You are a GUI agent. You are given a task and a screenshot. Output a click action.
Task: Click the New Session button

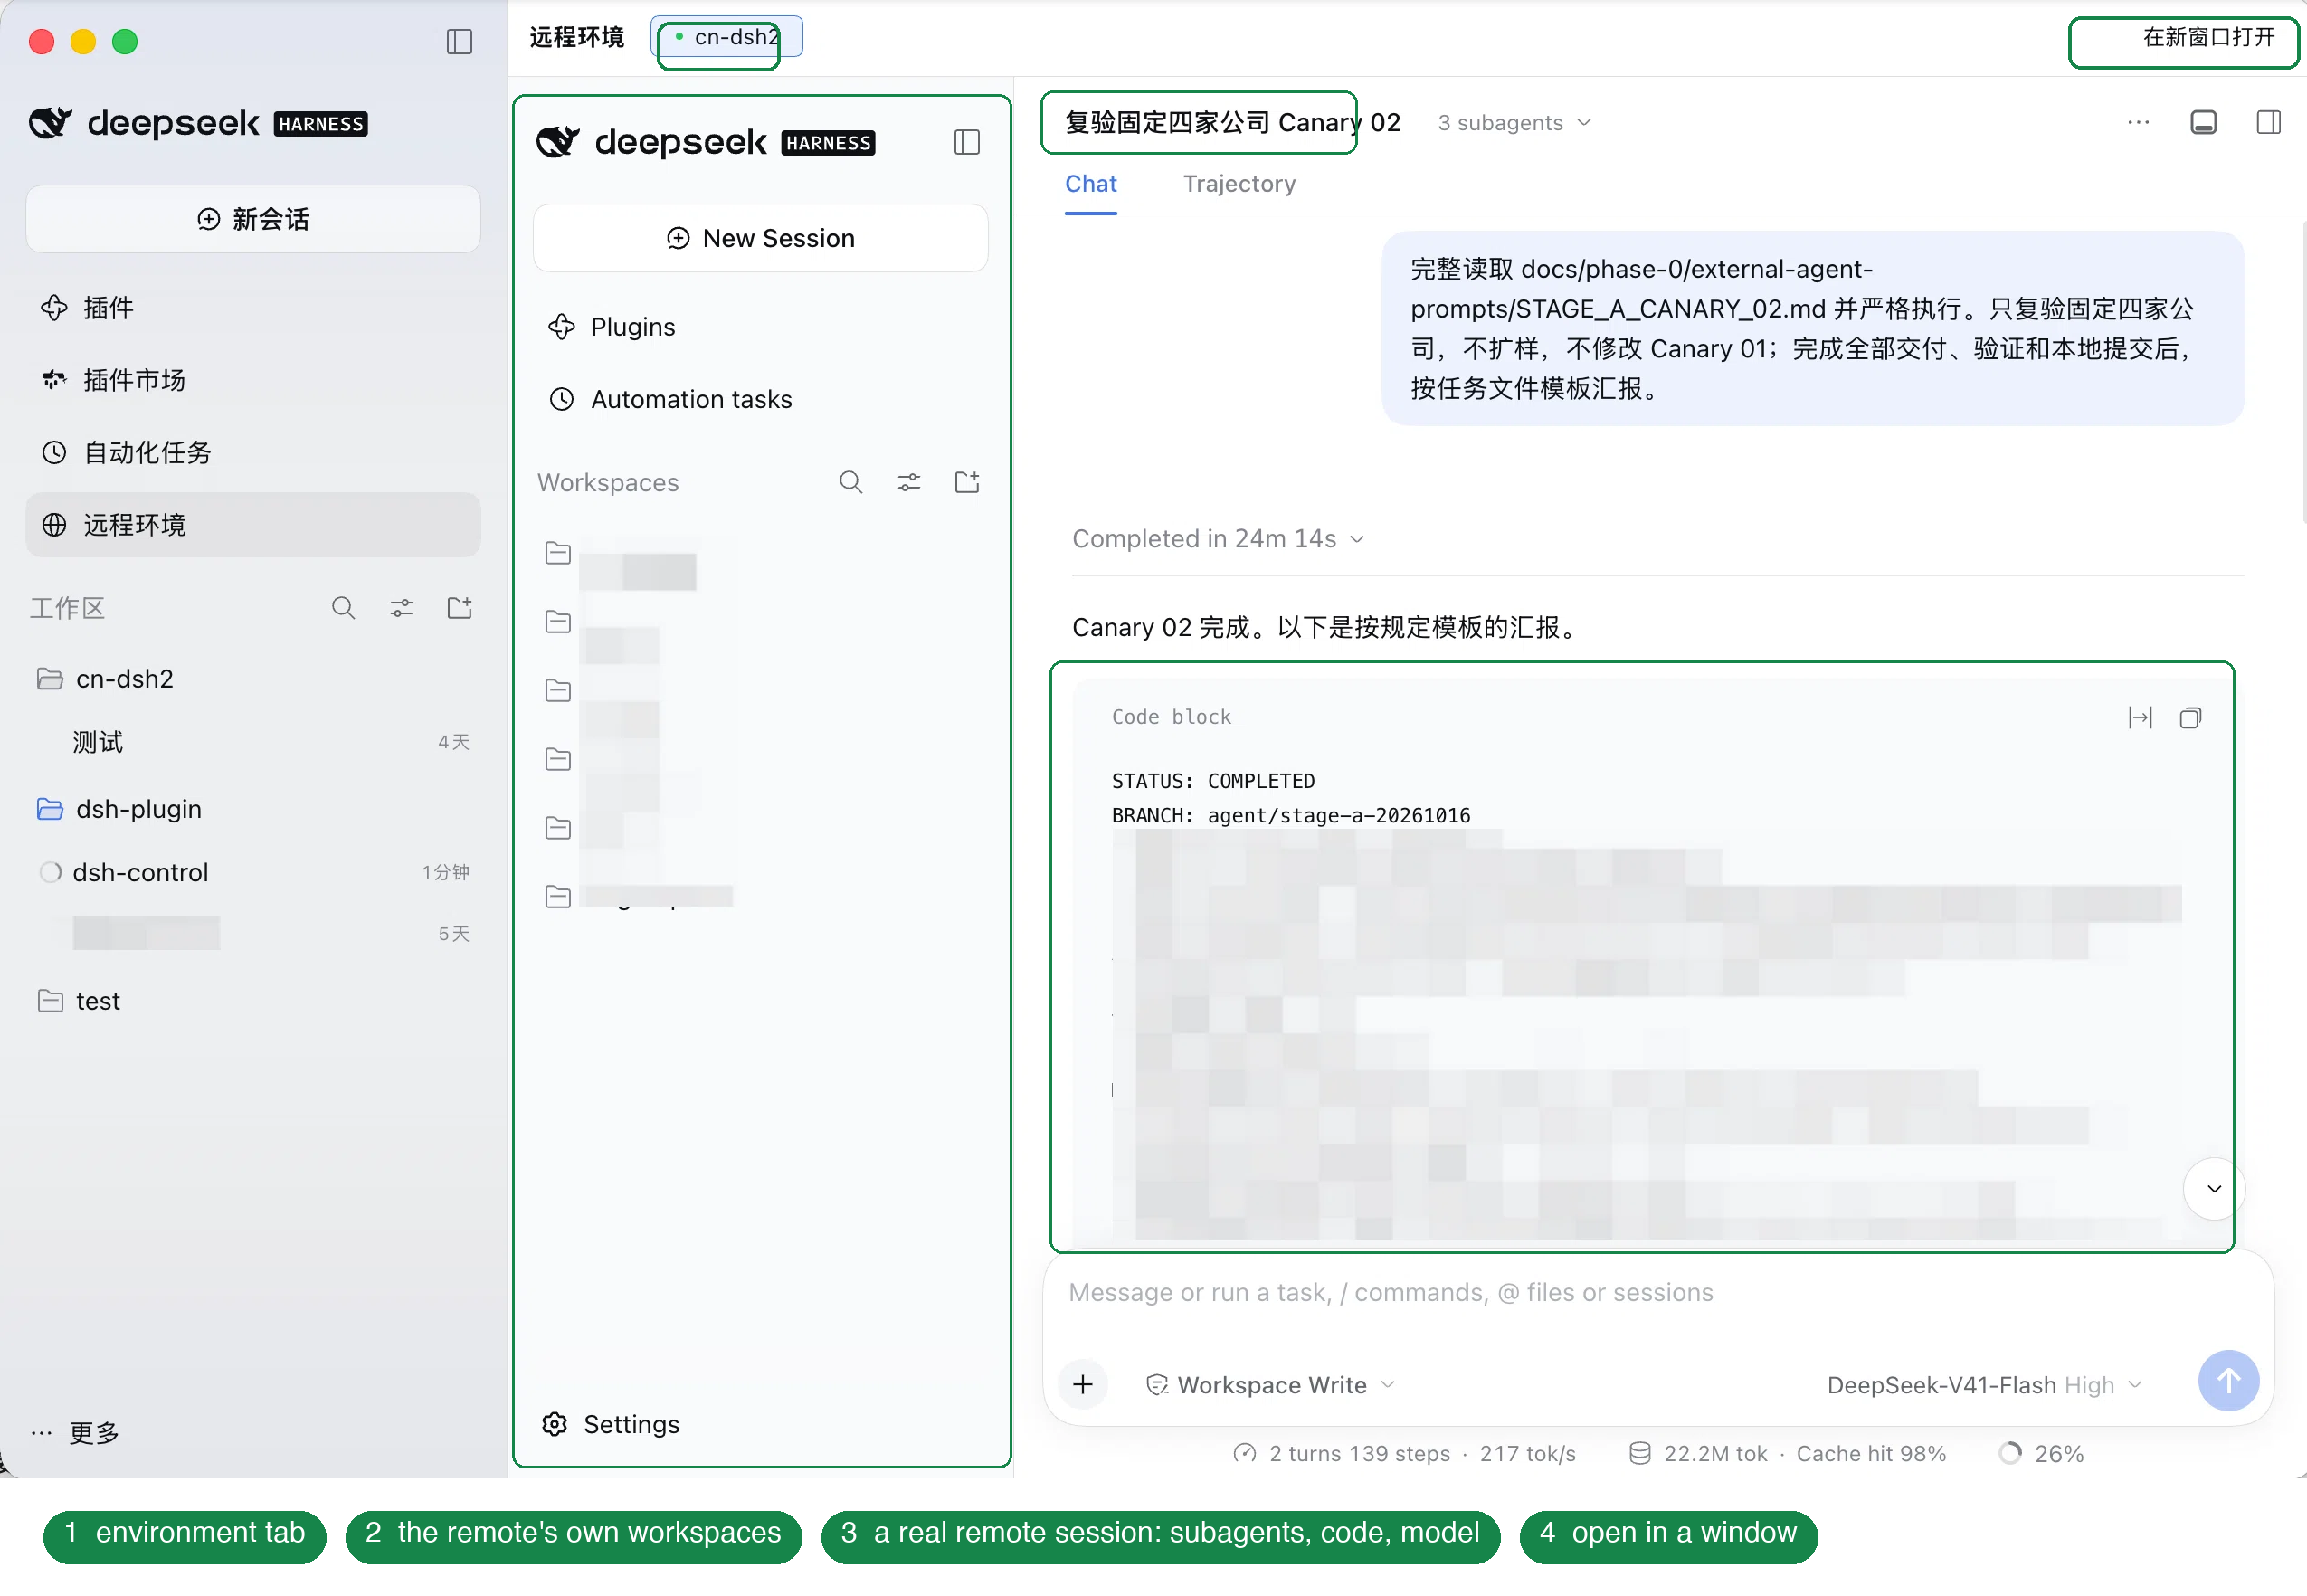pyautogui.click(x=760, y=238)
